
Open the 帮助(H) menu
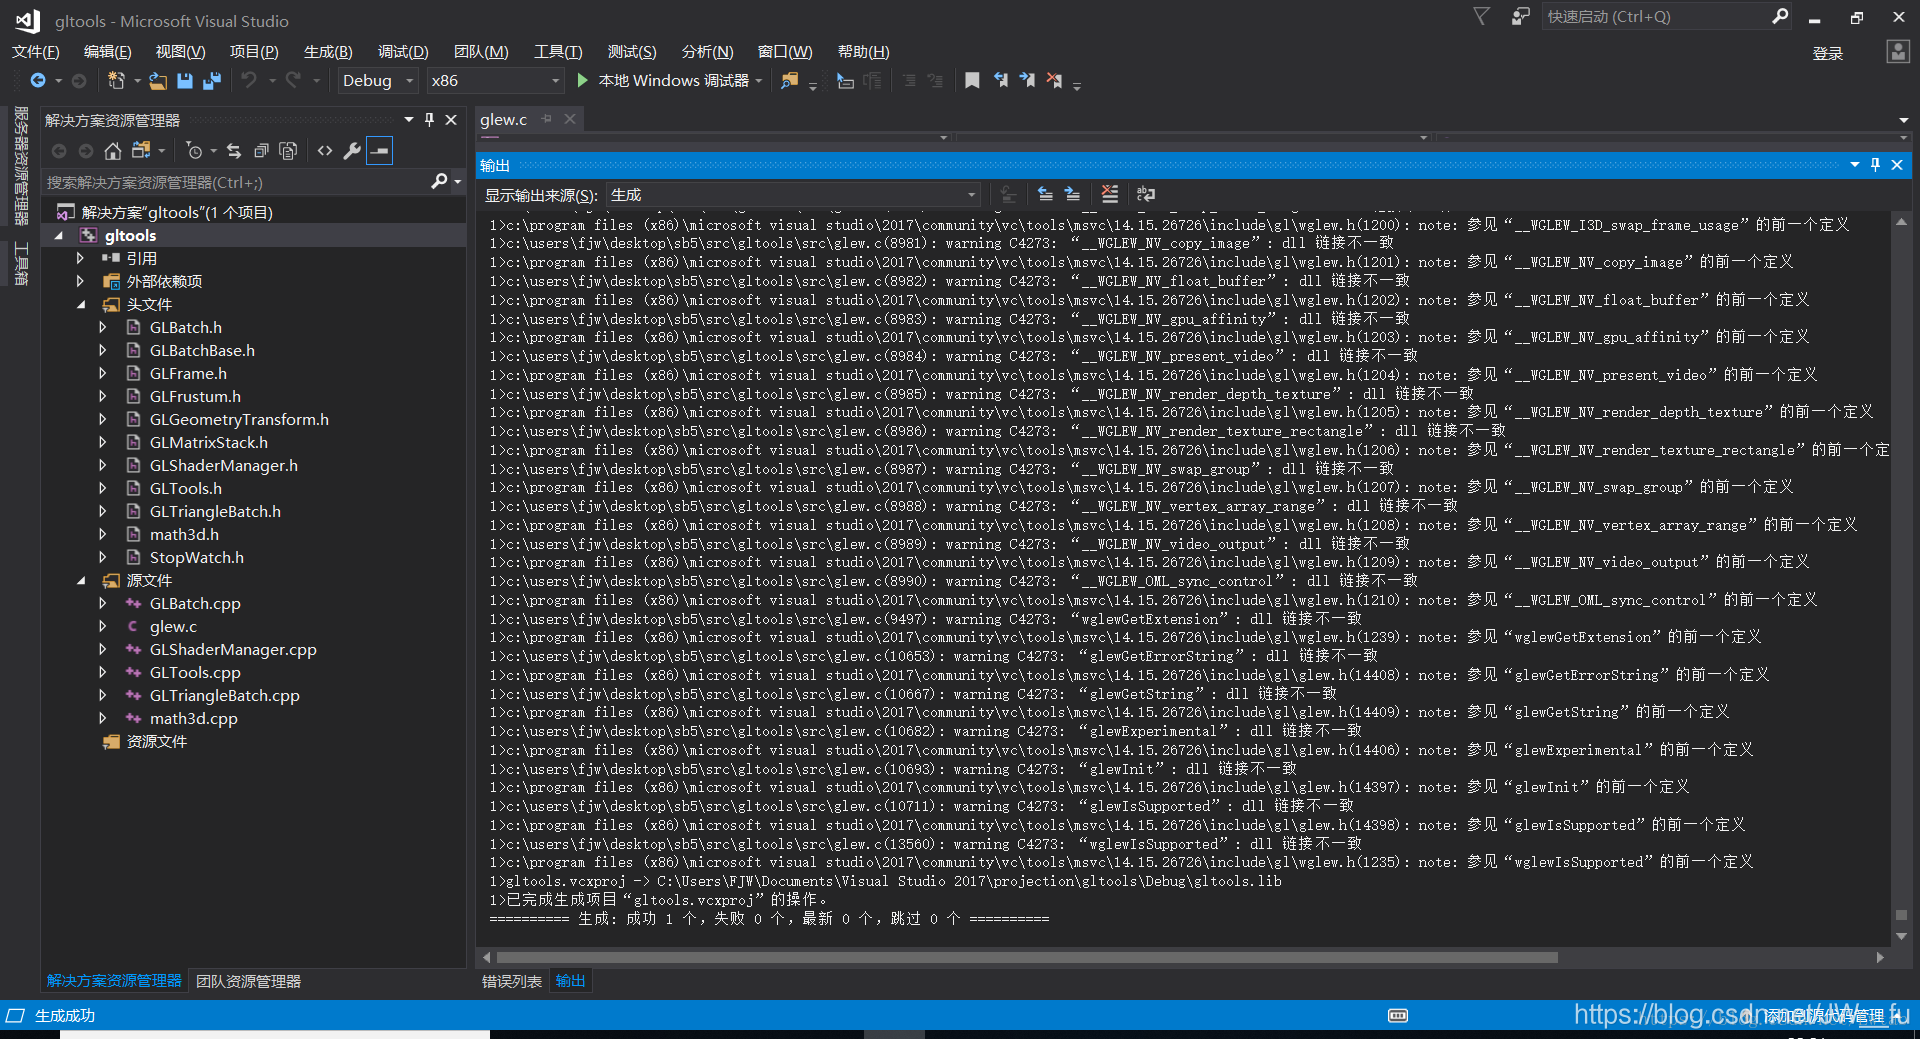tap(863, 52)
